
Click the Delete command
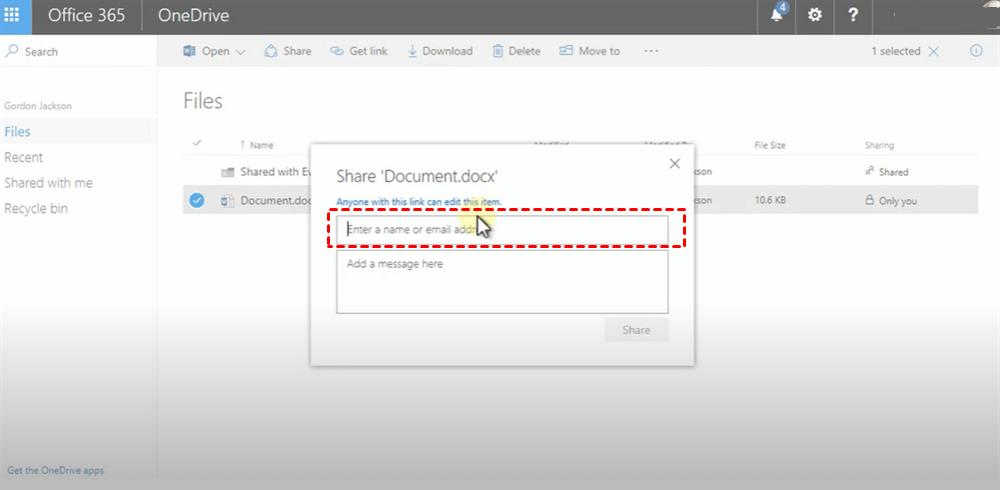click(x=517, y=51)
